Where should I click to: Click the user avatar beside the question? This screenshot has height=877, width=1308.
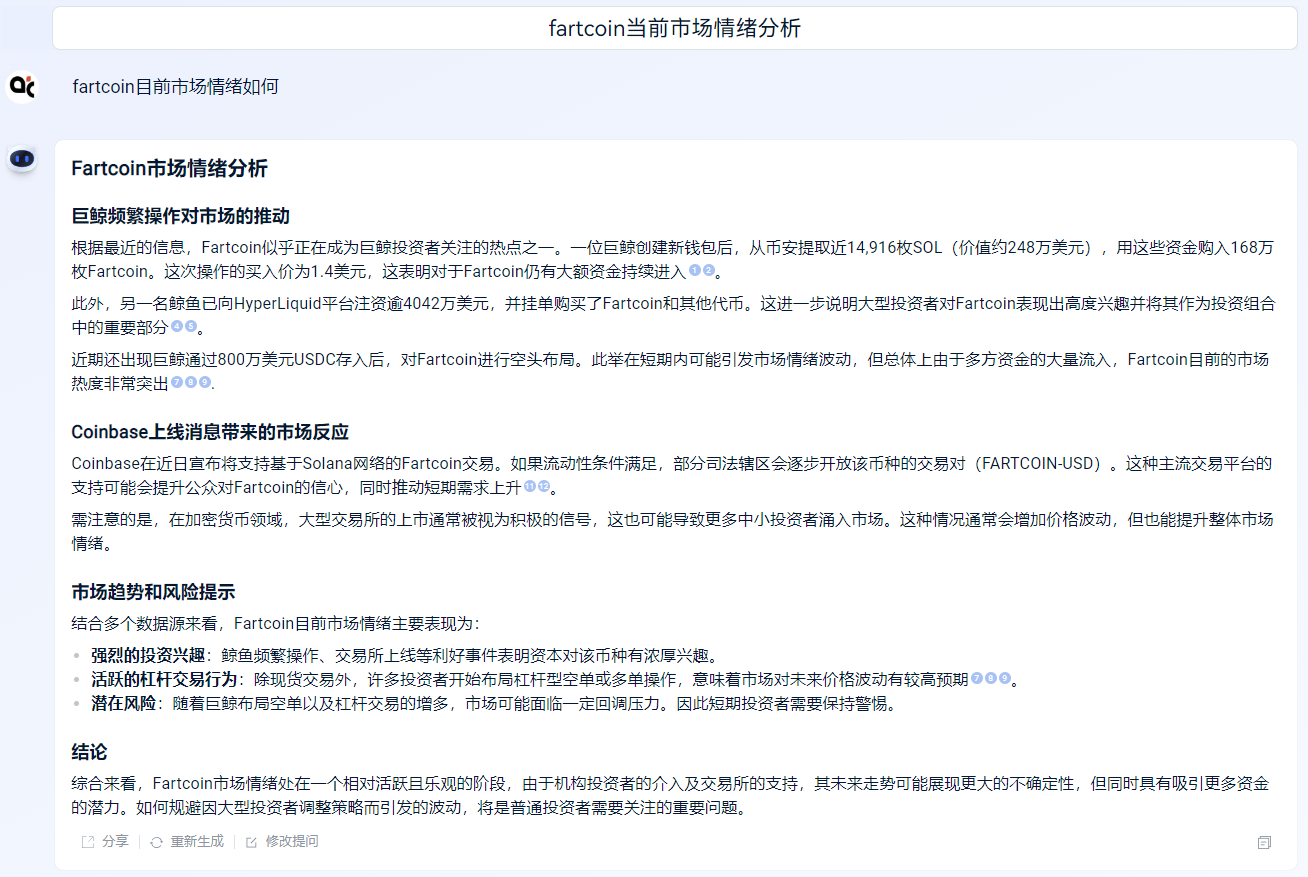tap(22, 87)
